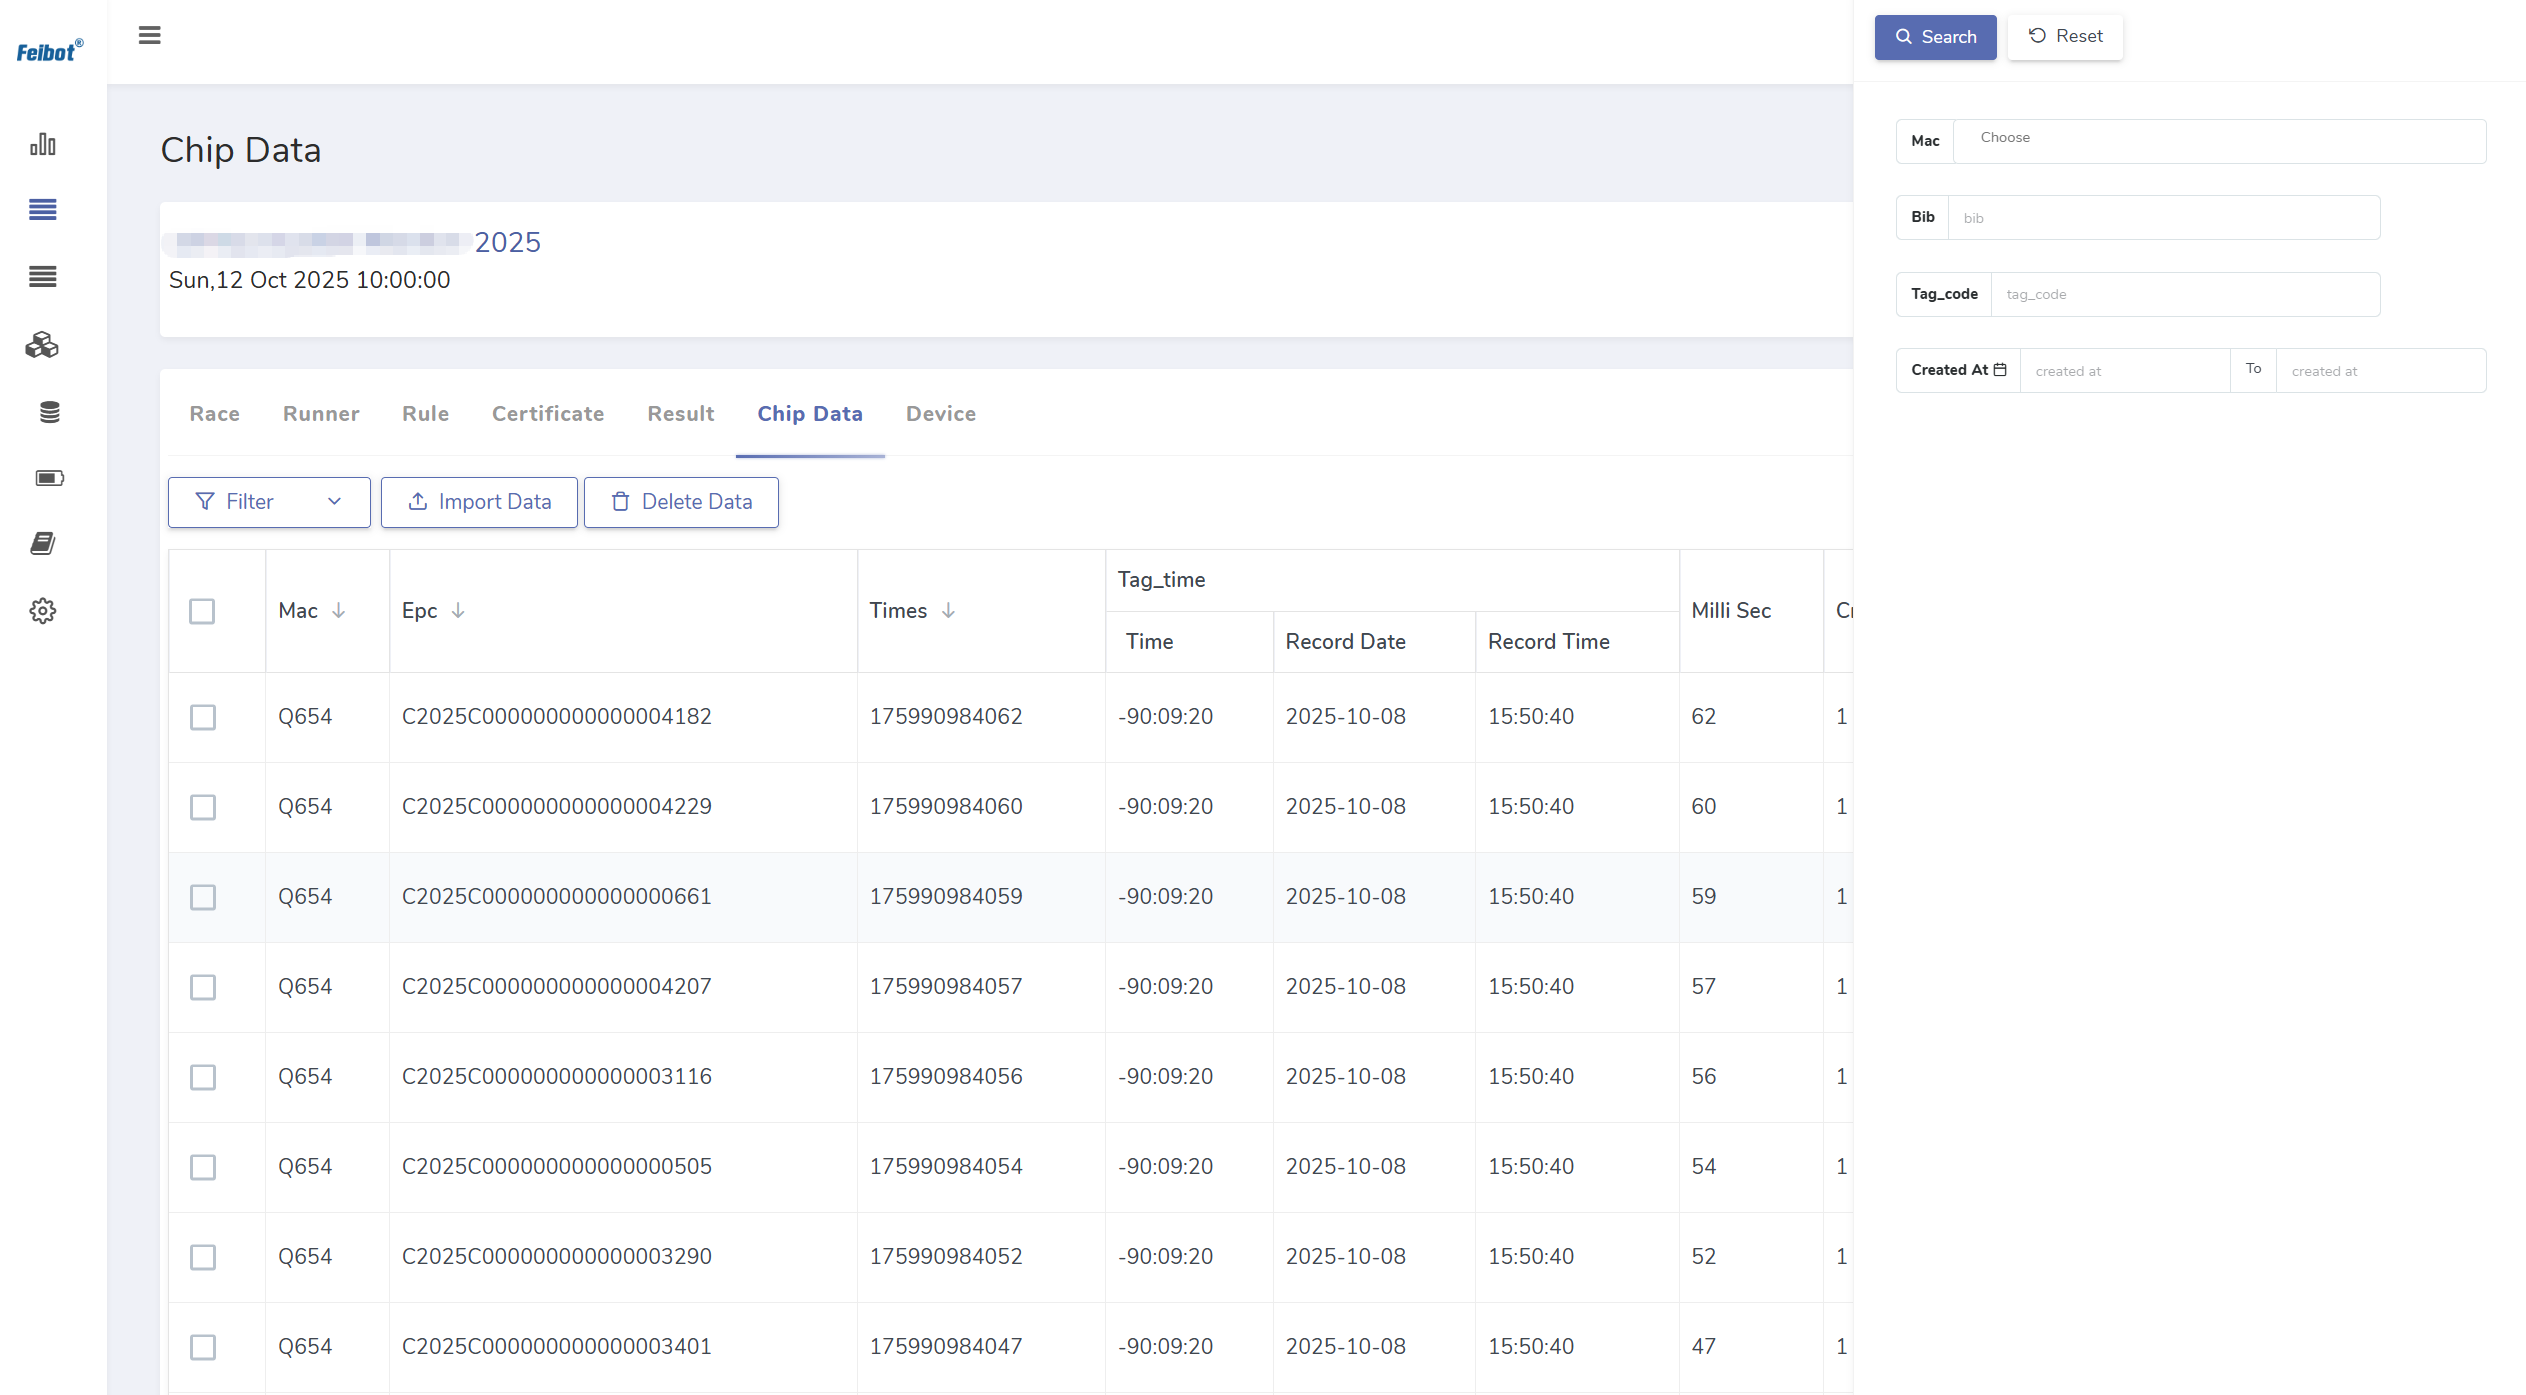Sort Times column descending arrow
2526x1395 pixels.
point(949,610)
